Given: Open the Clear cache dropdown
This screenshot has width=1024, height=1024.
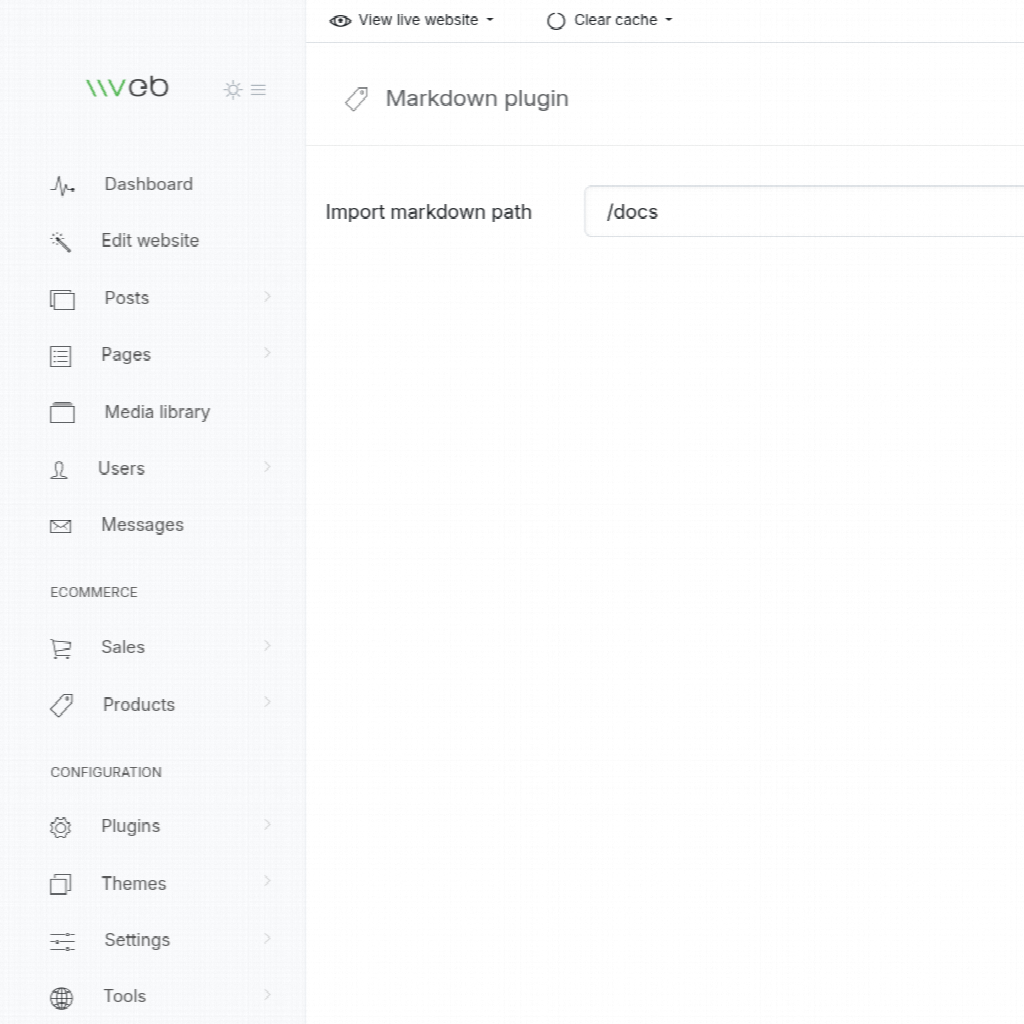Looking at the screenshot, I should coord(610,20).
